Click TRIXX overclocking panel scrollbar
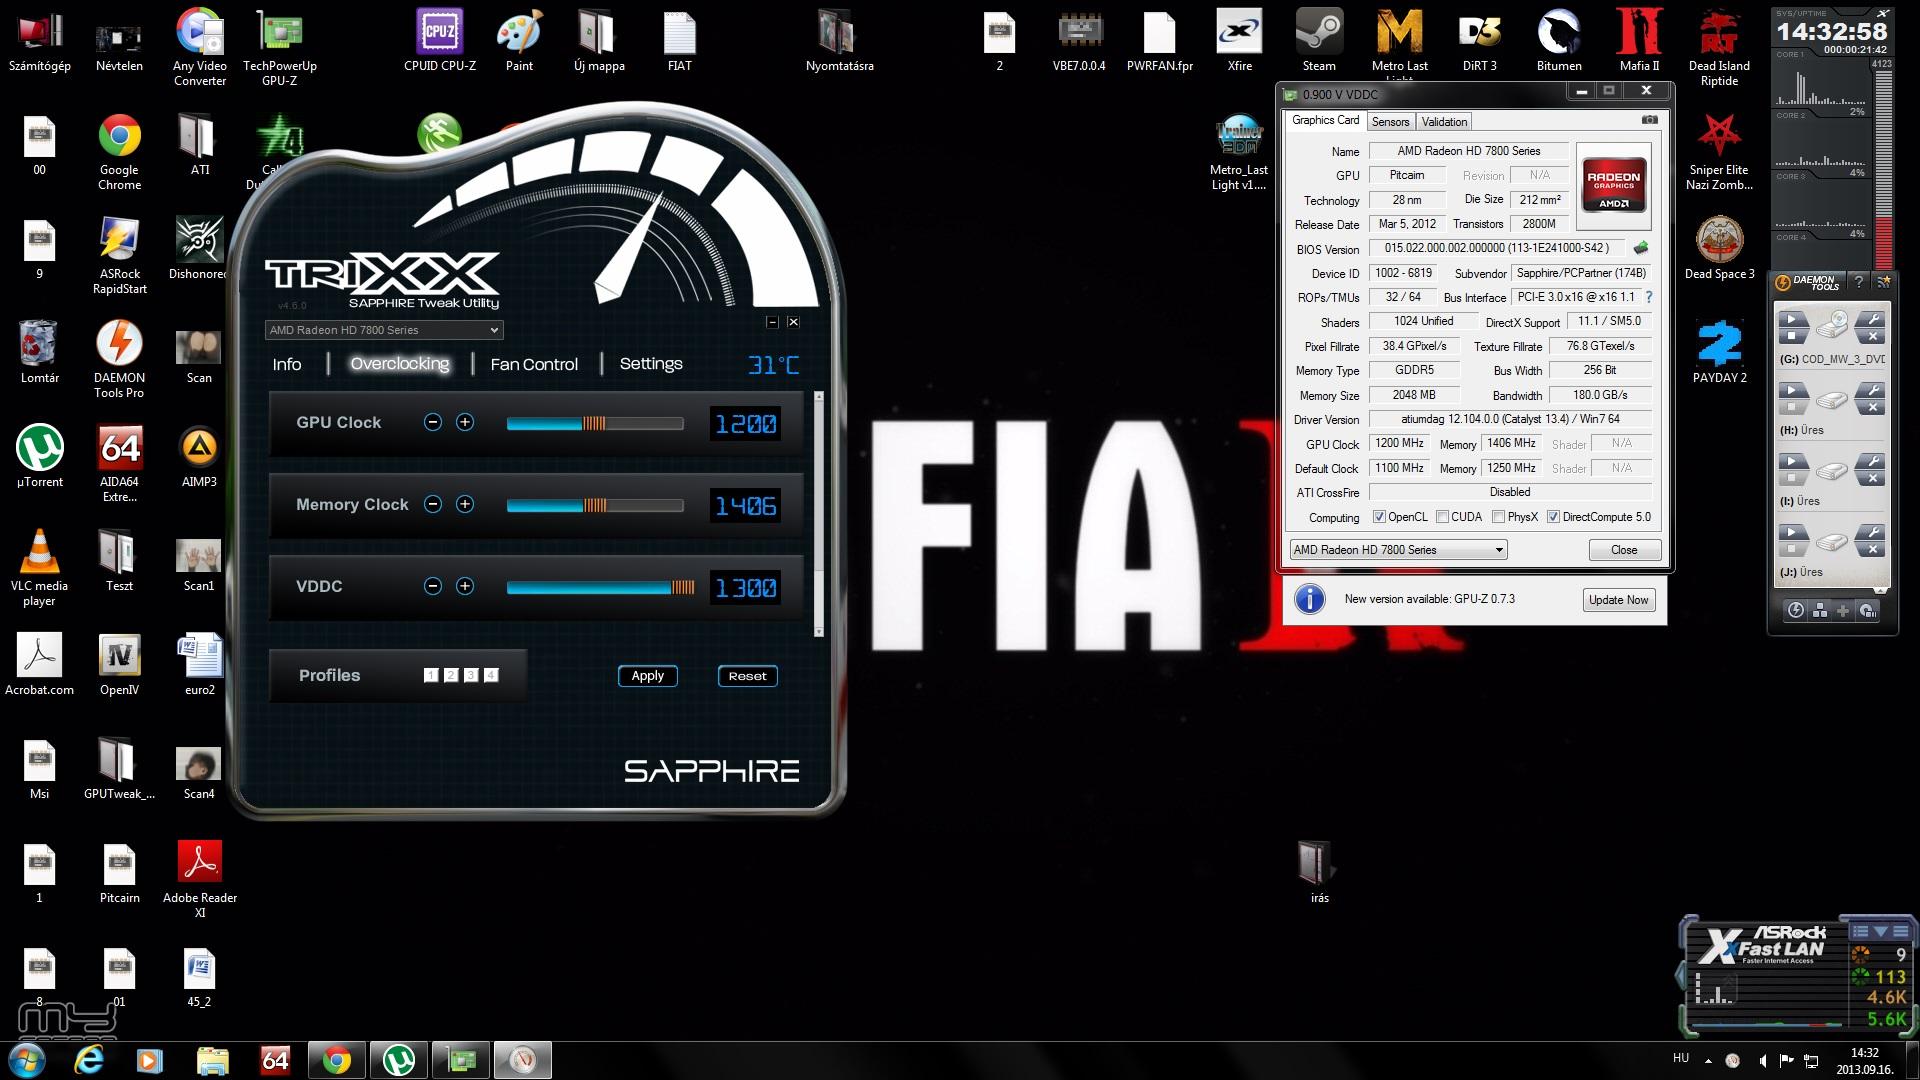This screenshot has height=1080, width=1920. click(819, 514)
